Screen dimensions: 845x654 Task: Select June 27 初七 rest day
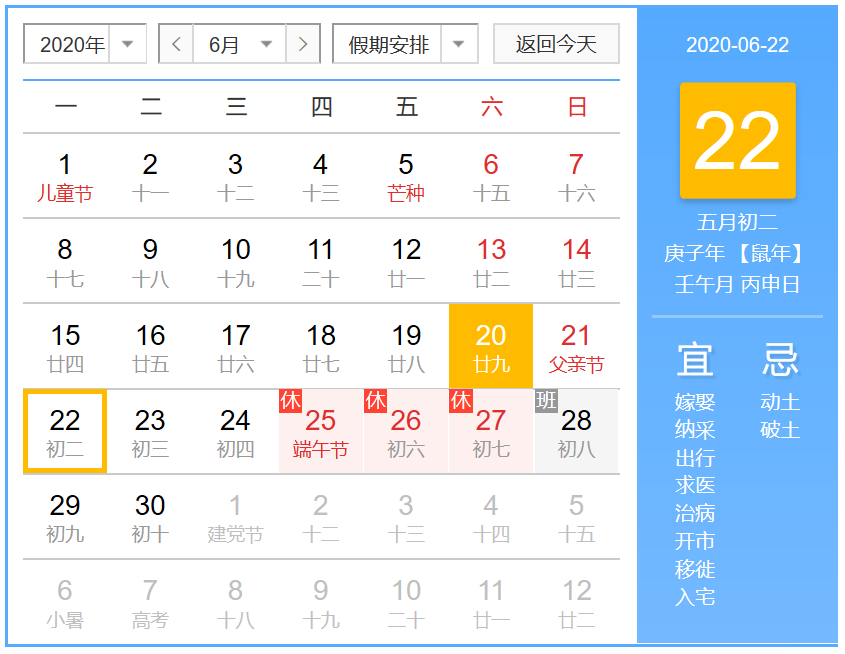point(491,432)
